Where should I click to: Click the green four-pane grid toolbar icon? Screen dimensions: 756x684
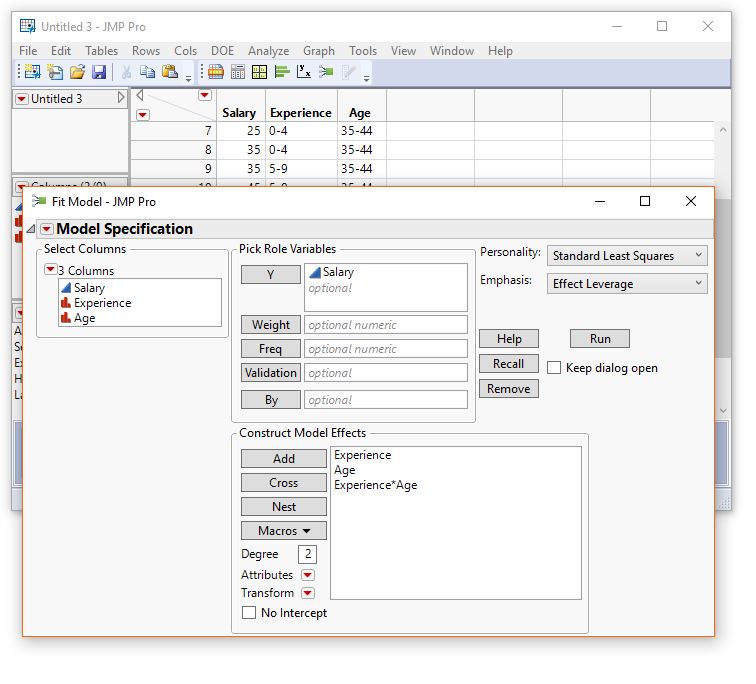click(259, 72)
